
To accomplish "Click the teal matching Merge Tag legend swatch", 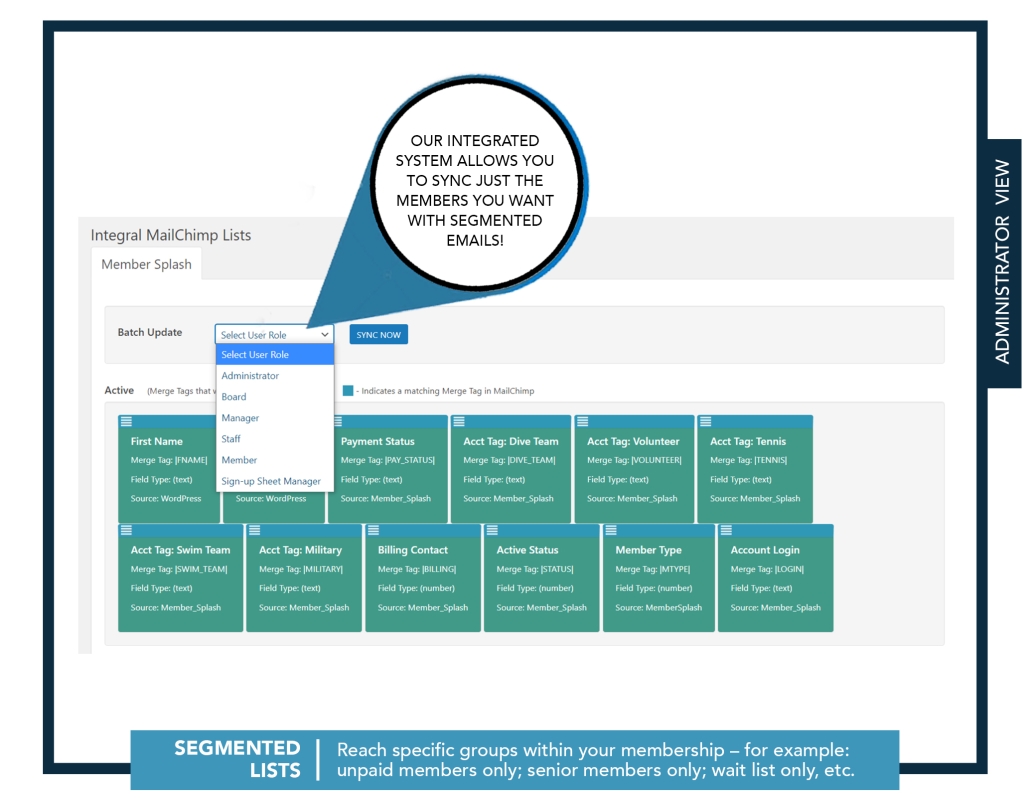I will pyautogui.click(x=348, y=391).
